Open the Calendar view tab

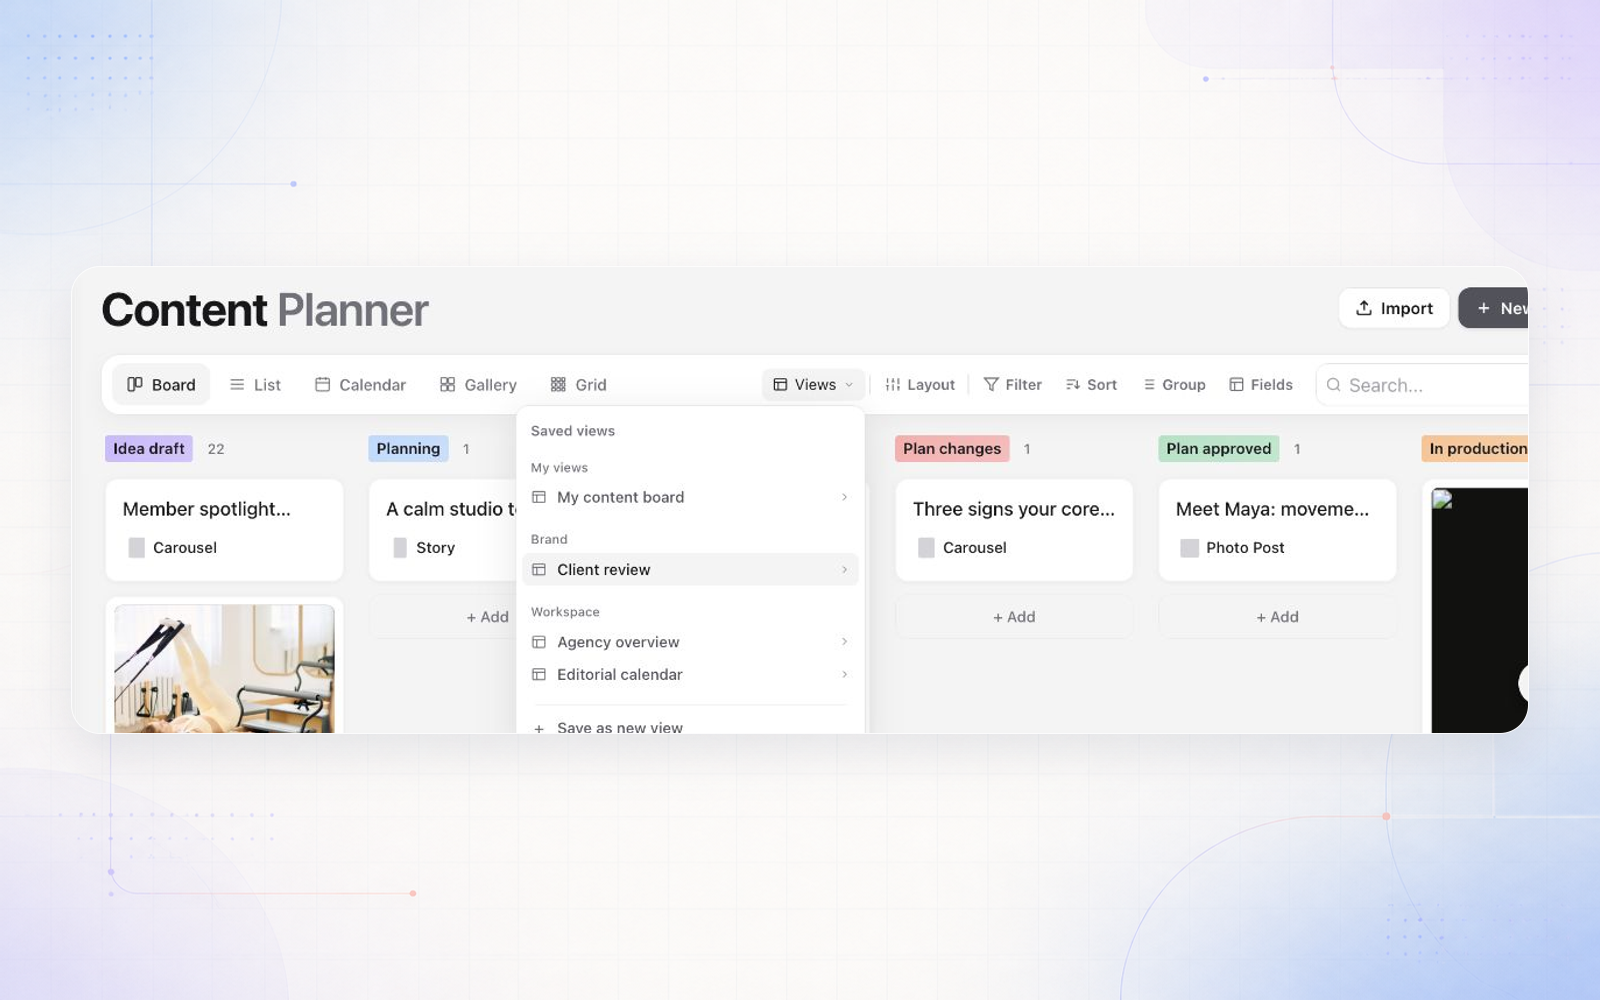(360, 385)
